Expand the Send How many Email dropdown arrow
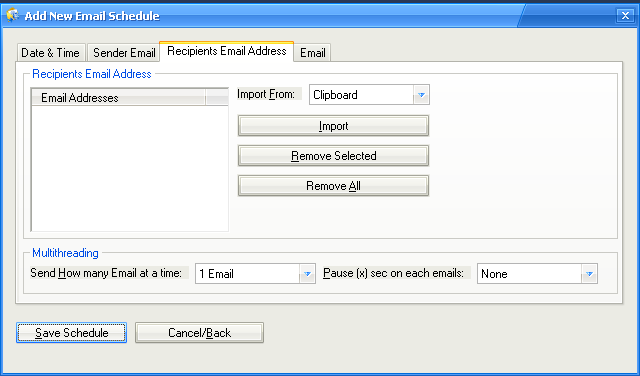This screenshot has width=640, height=376. coord(307,274)
